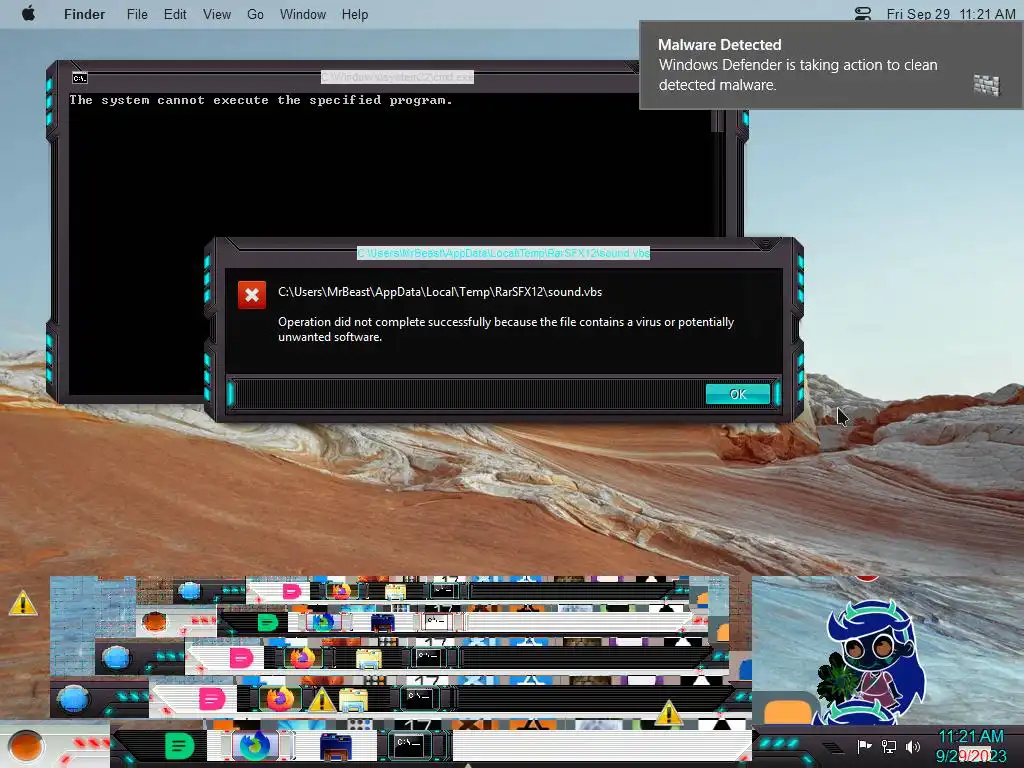Click the 'system cannot execute' console line
Viewport: 1024px width, 768px height.
[x=261, y=100]
